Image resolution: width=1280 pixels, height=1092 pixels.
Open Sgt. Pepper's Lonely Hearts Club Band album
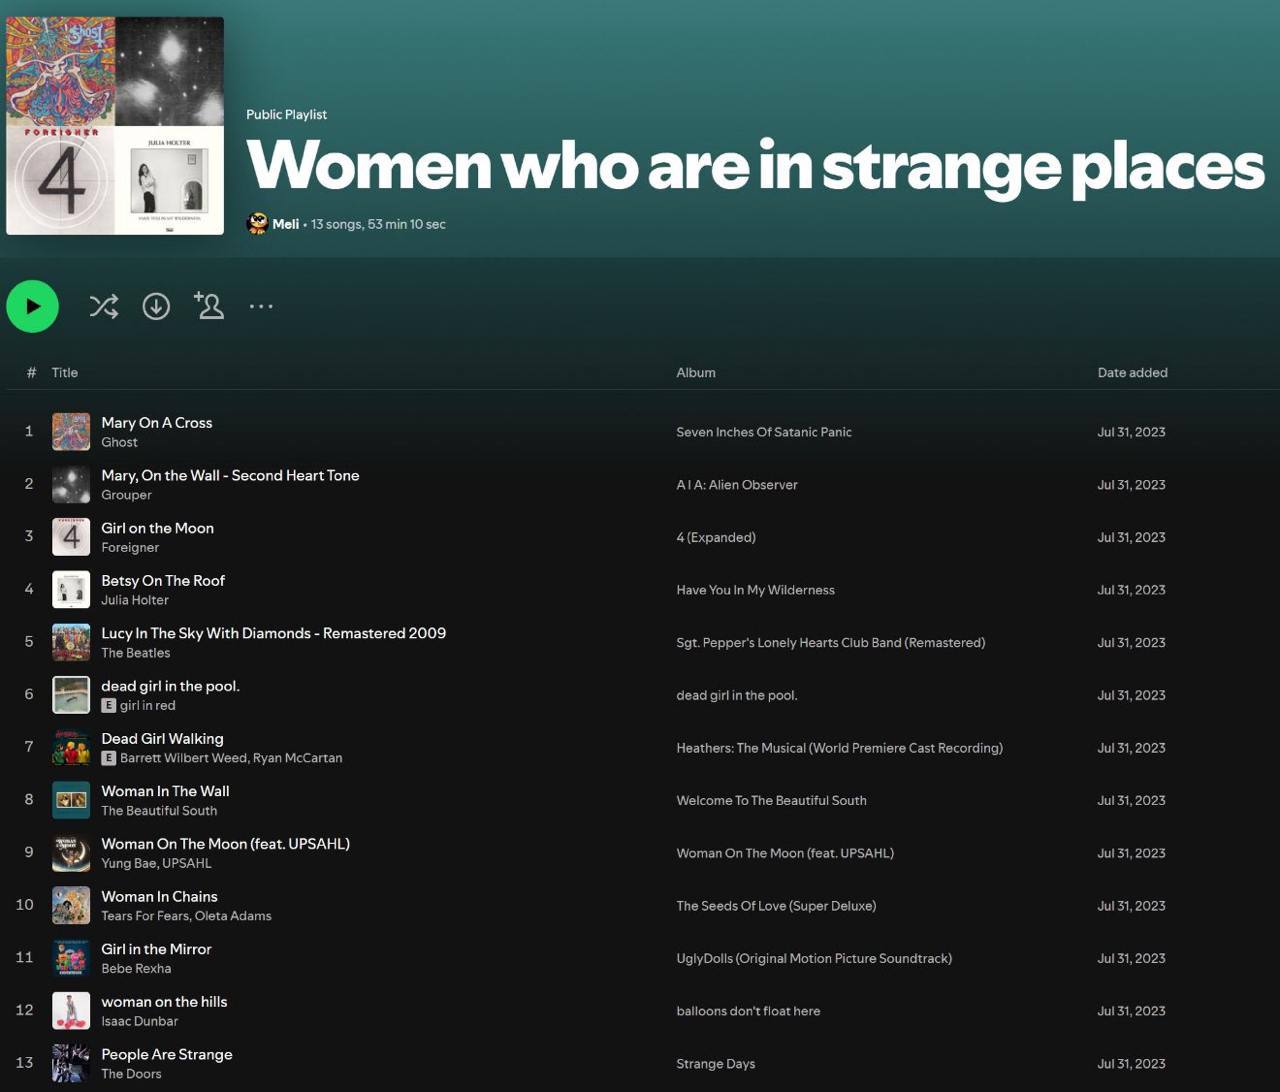830,643
